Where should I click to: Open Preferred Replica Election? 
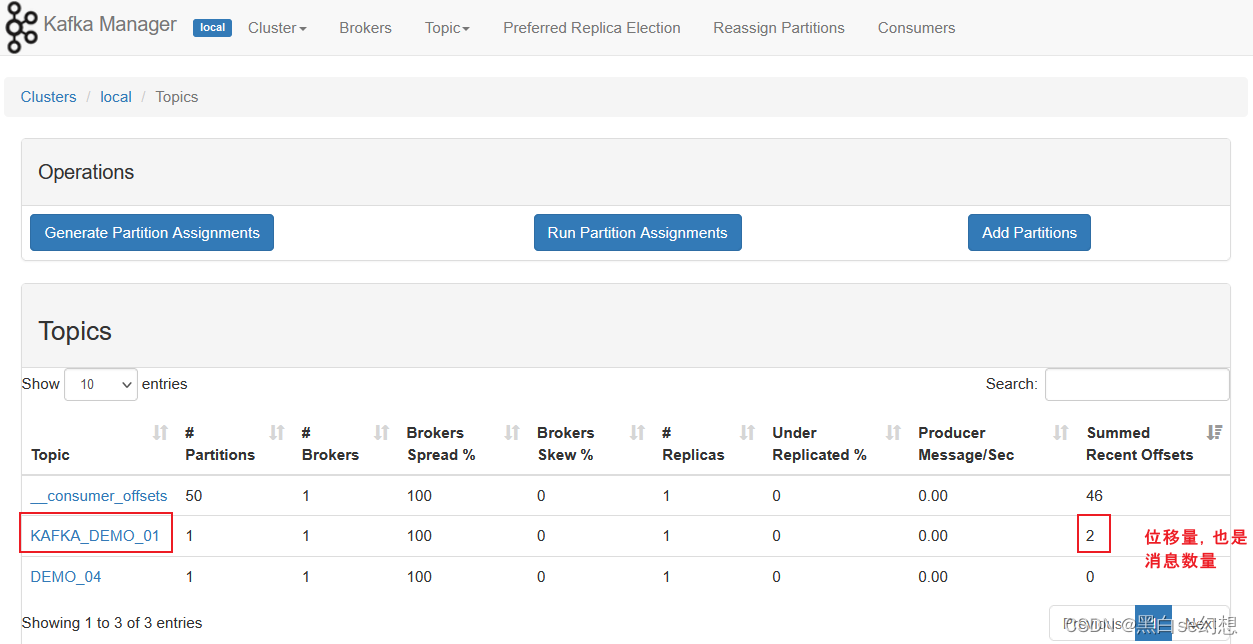tap(592, 28)
